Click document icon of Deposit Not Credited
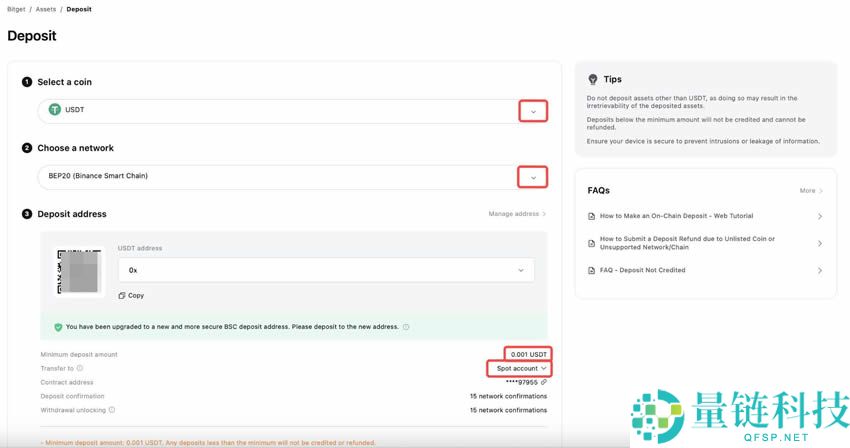Screen dimensions: 850x448 click(x=591, y=271)
